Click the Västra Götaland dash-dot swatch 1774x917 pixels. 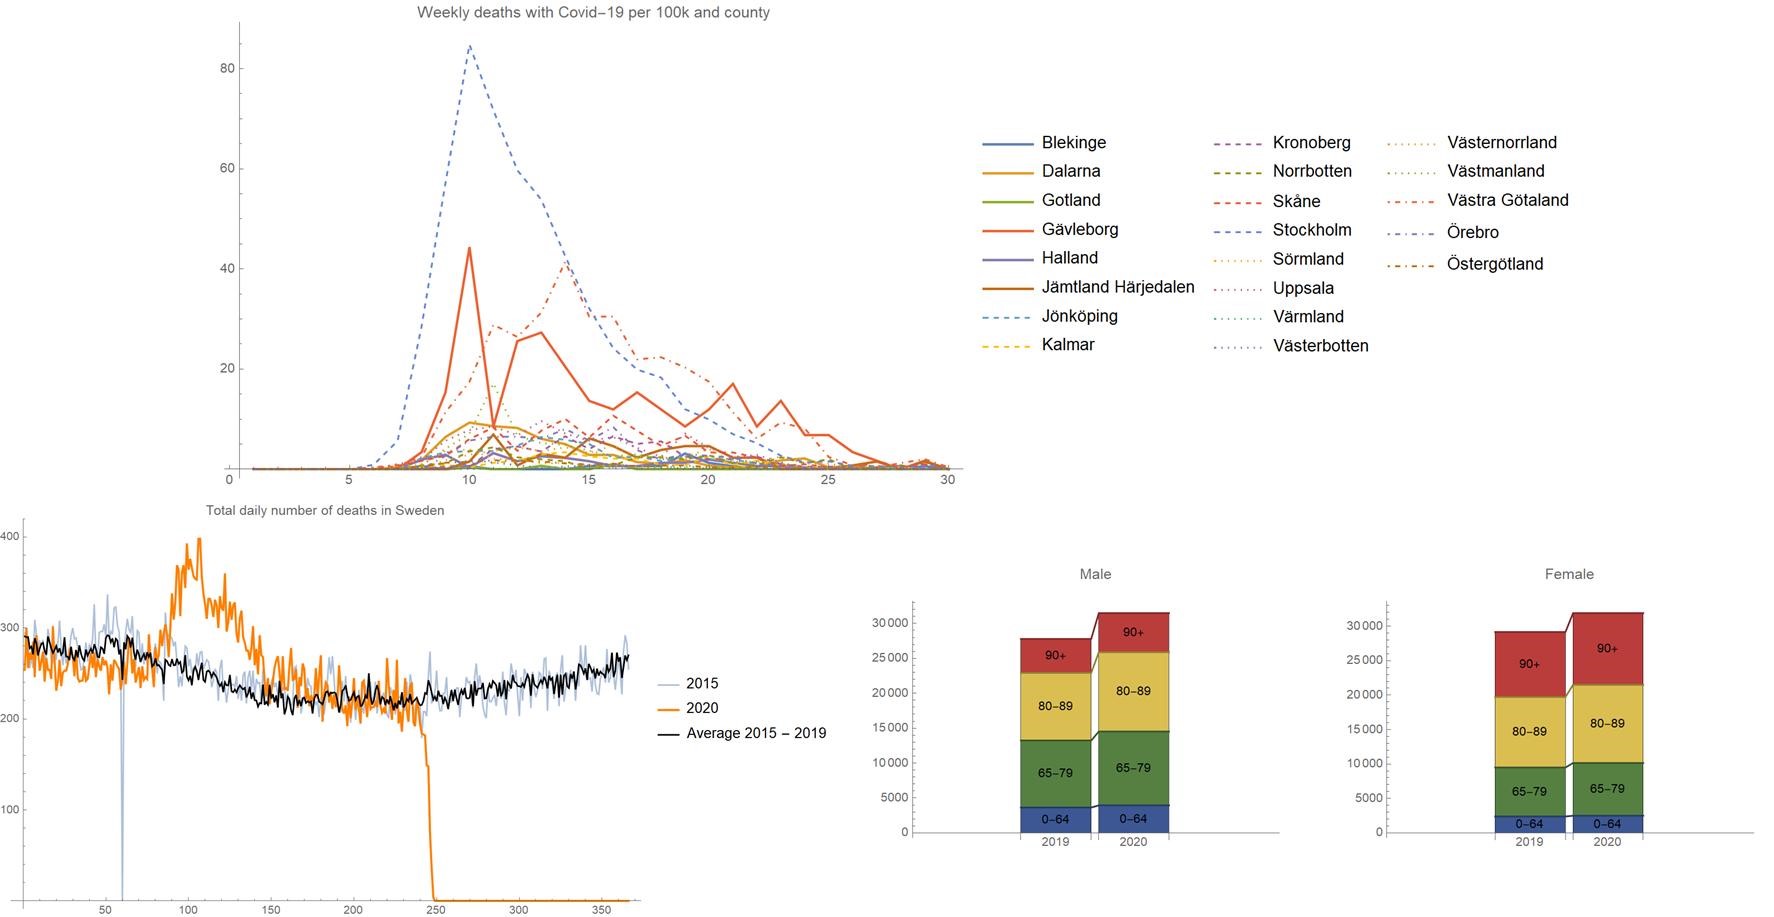tap(1412, 201)
